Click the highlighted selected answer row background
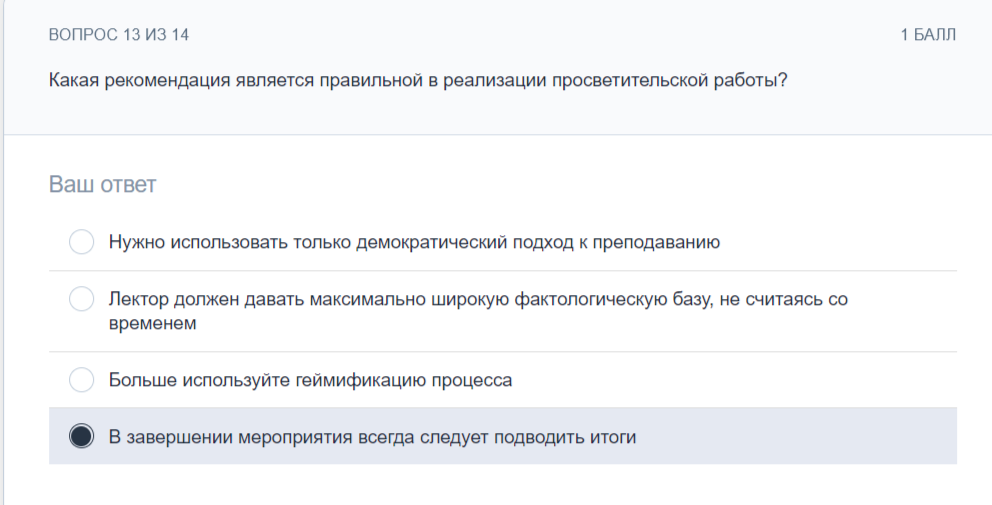Image resolution: width=992 pixels, height=505 pixels. point(503,436)
